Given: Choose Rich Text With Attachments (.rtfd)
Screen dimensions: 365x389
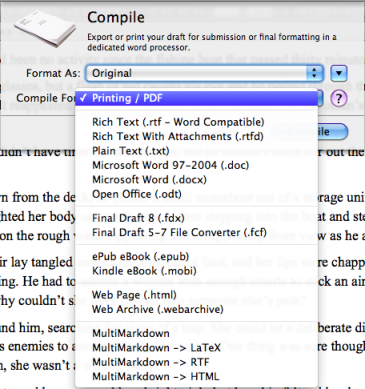Looking at the screenshot, I should (197, 136).
